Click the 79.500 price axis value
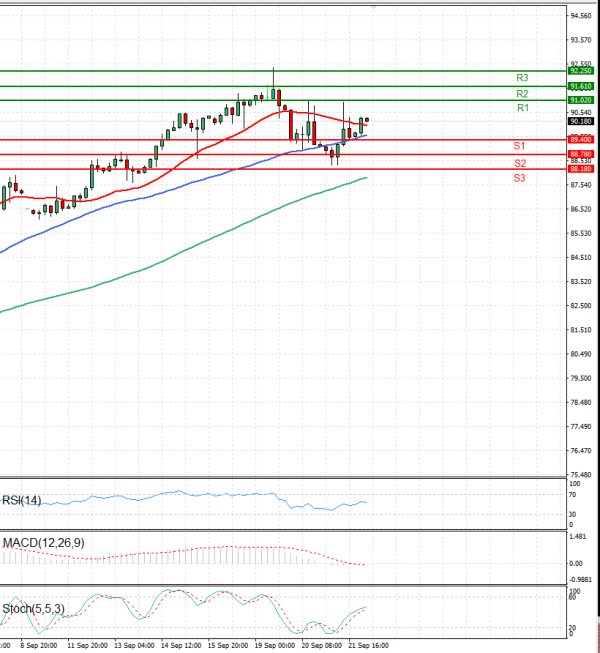 pos(581,378)
